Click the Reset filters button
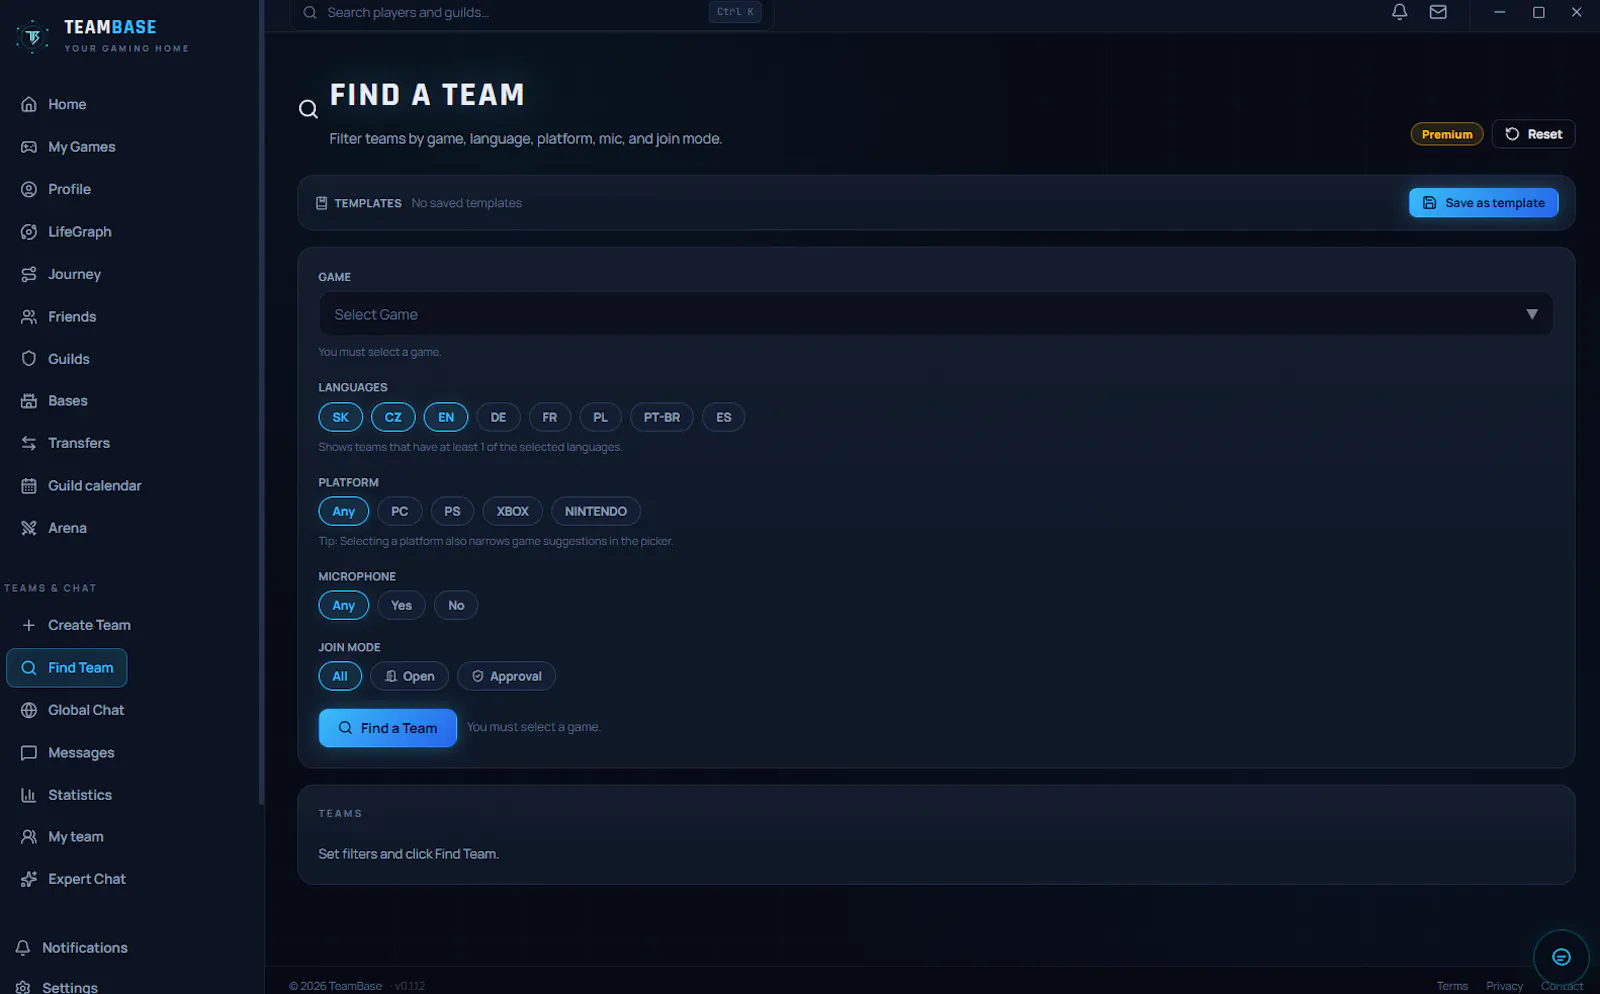 [x=1534, y=134]
